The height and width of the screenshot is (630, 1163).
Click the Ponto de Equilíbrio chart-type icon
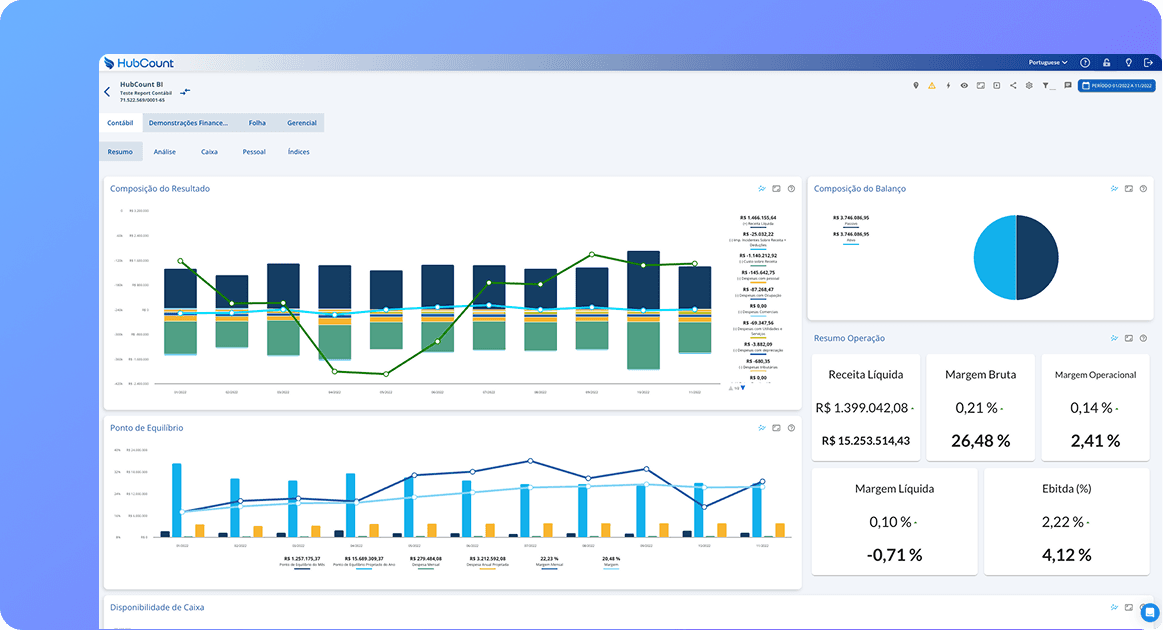point(762,428)
